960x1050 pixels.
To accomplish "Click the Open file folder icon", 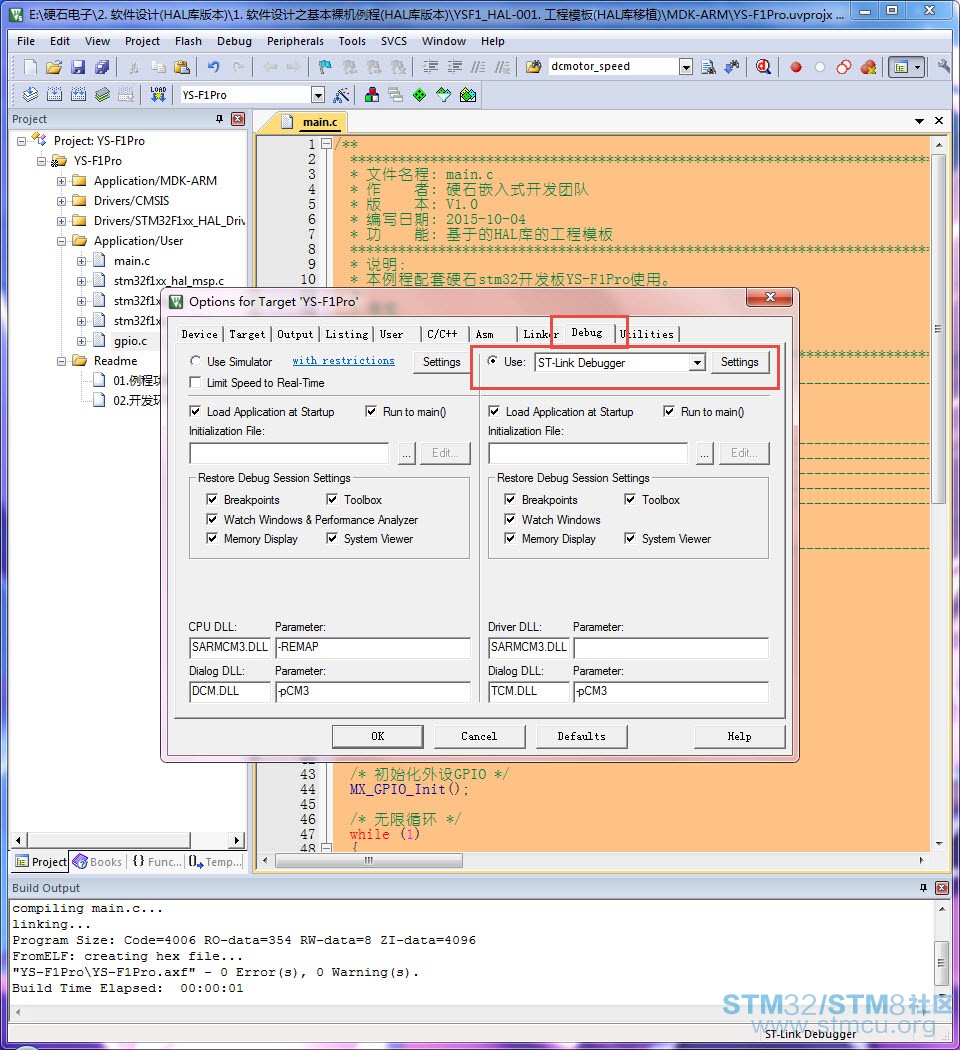I will point(54,66).
